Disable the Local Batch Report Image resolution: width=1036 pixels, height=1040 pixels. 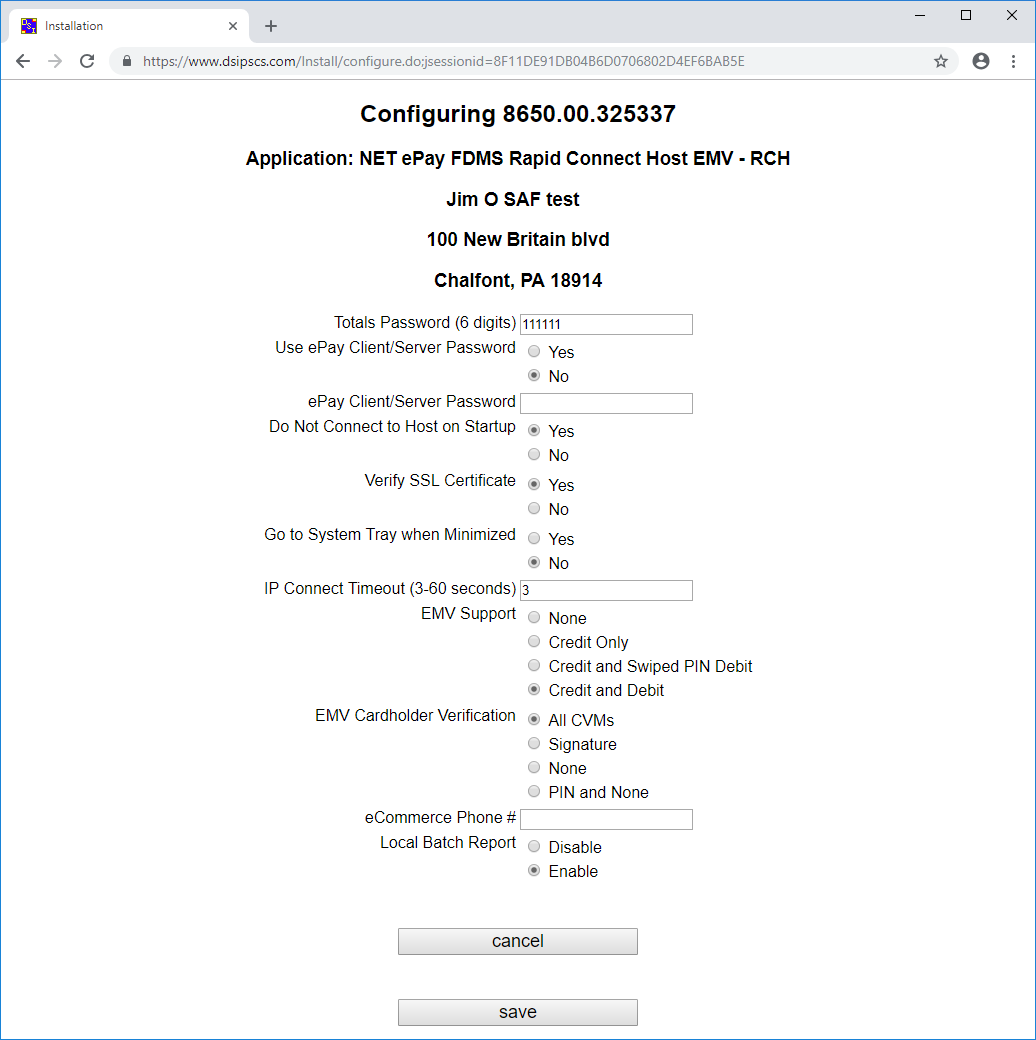(x=534, y=845)
